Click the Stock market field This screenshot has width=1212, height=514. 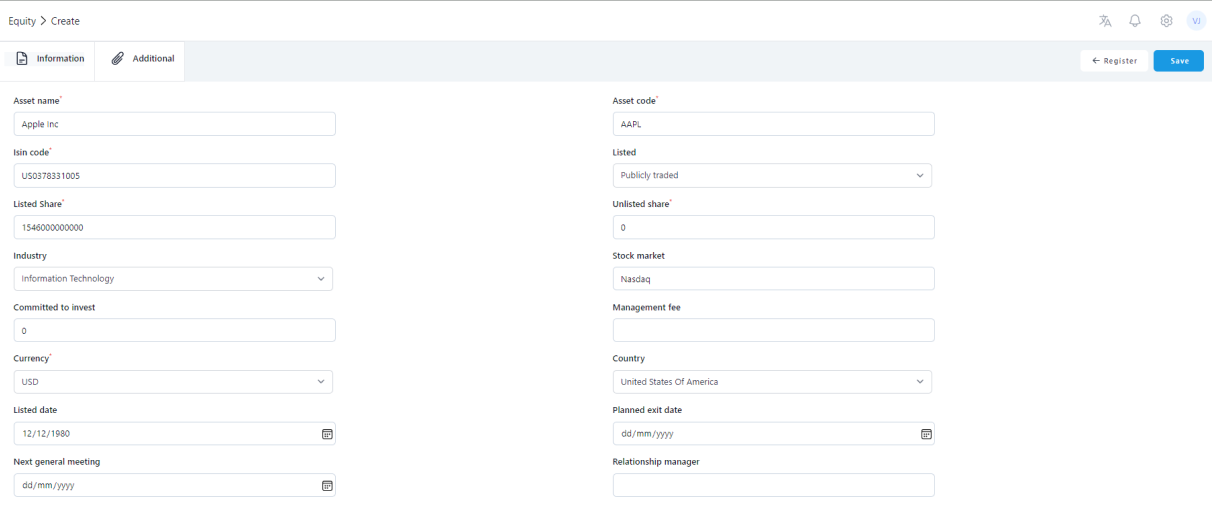774,279
